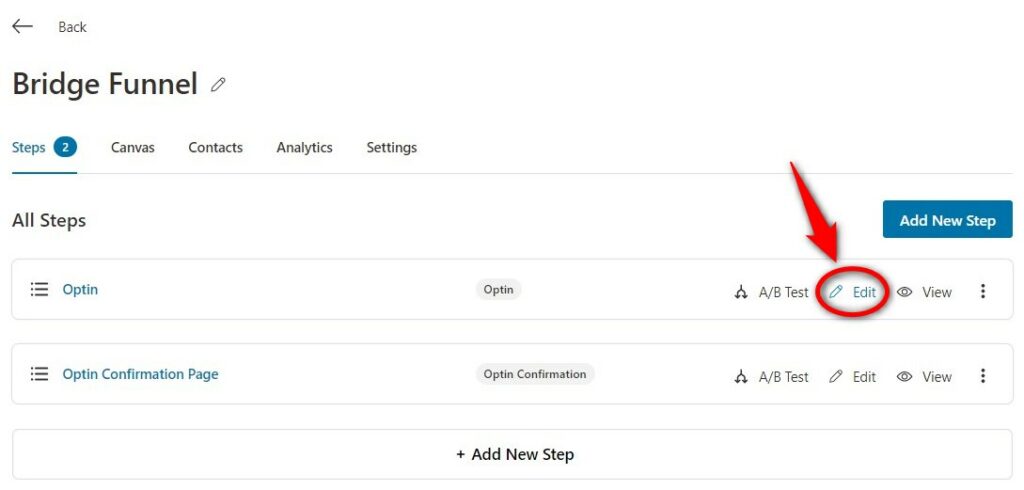Screen dimensions: 1024x490
Task: Click the eye View icon for Optin step
Action: tap(904, 292)
